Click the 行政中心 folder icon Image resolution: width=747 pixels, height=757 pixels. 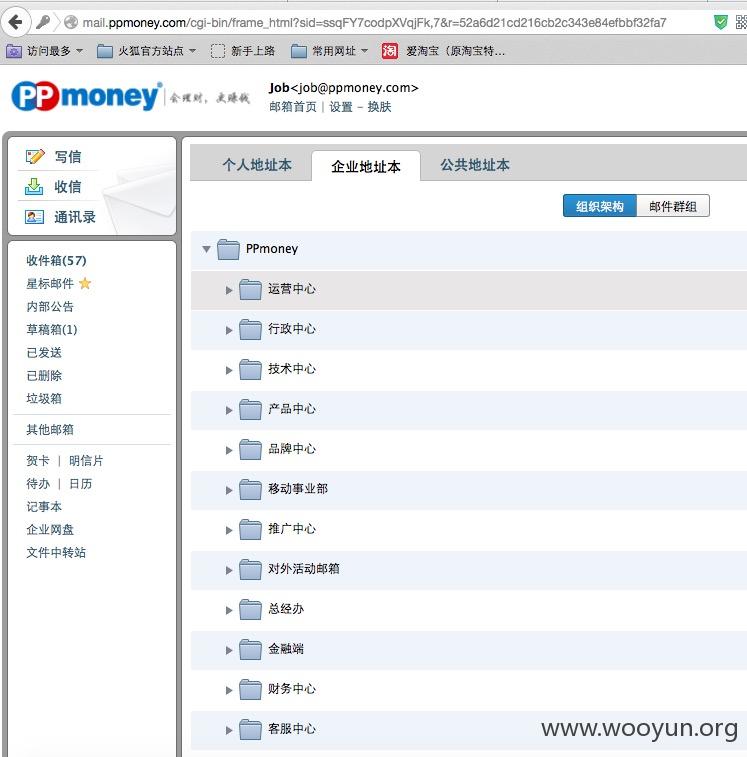[250, 329]
